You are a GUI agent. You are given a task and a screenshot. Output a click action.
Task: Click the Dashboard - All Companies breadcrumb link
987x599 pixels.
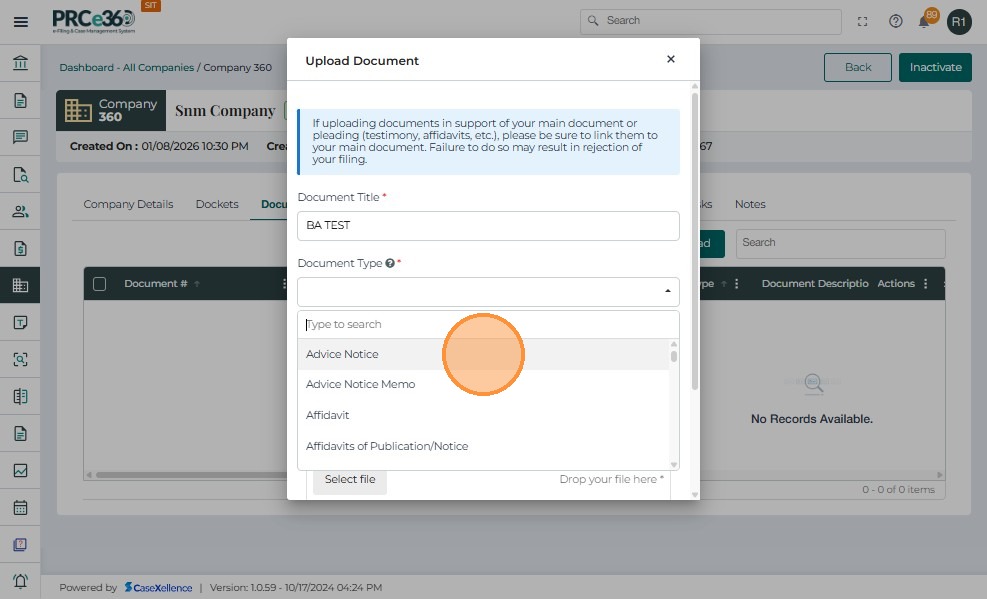pyautogui.click(x=126, y=68)
